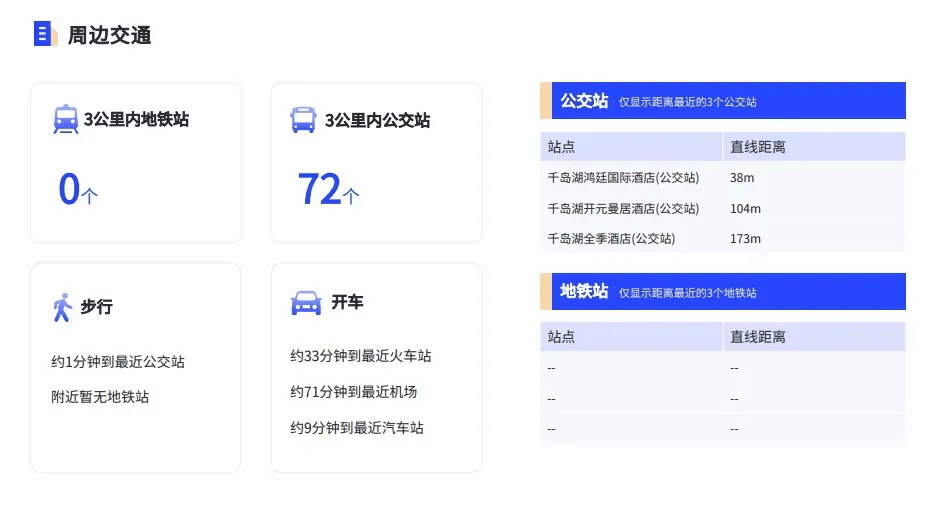The image size is (940, 507).
Task: Click 站点 column header in subway table
Action: click(x=631, y=337)
